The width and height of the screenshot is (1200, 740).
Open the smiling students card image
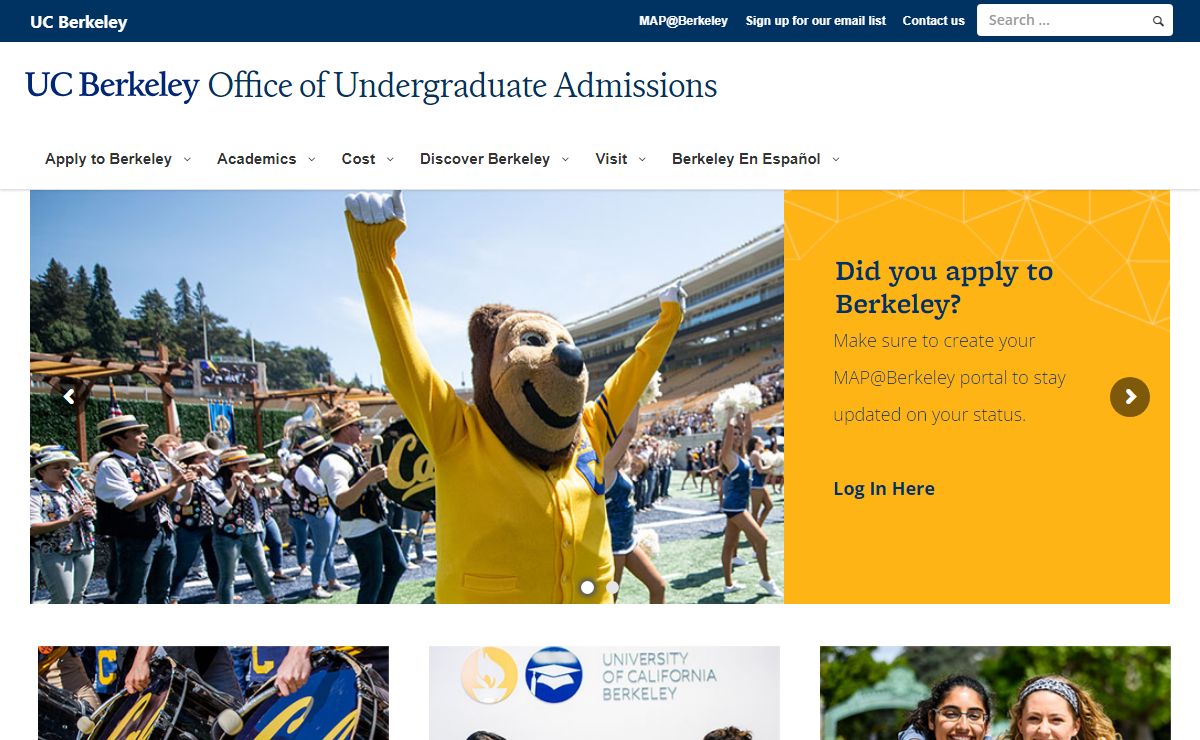tap(995, 693)
